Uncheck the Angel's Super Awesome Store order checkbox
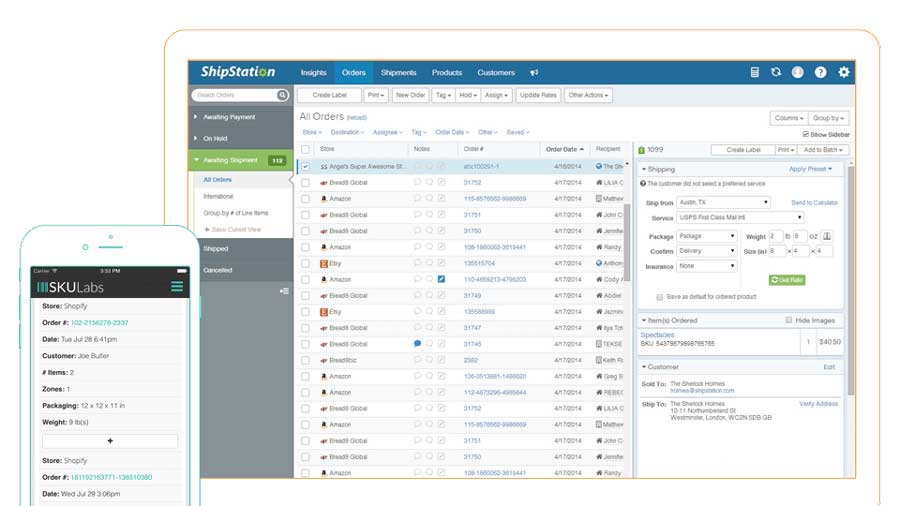The height and width of the screenshot is (506, 900). [305, 166]
